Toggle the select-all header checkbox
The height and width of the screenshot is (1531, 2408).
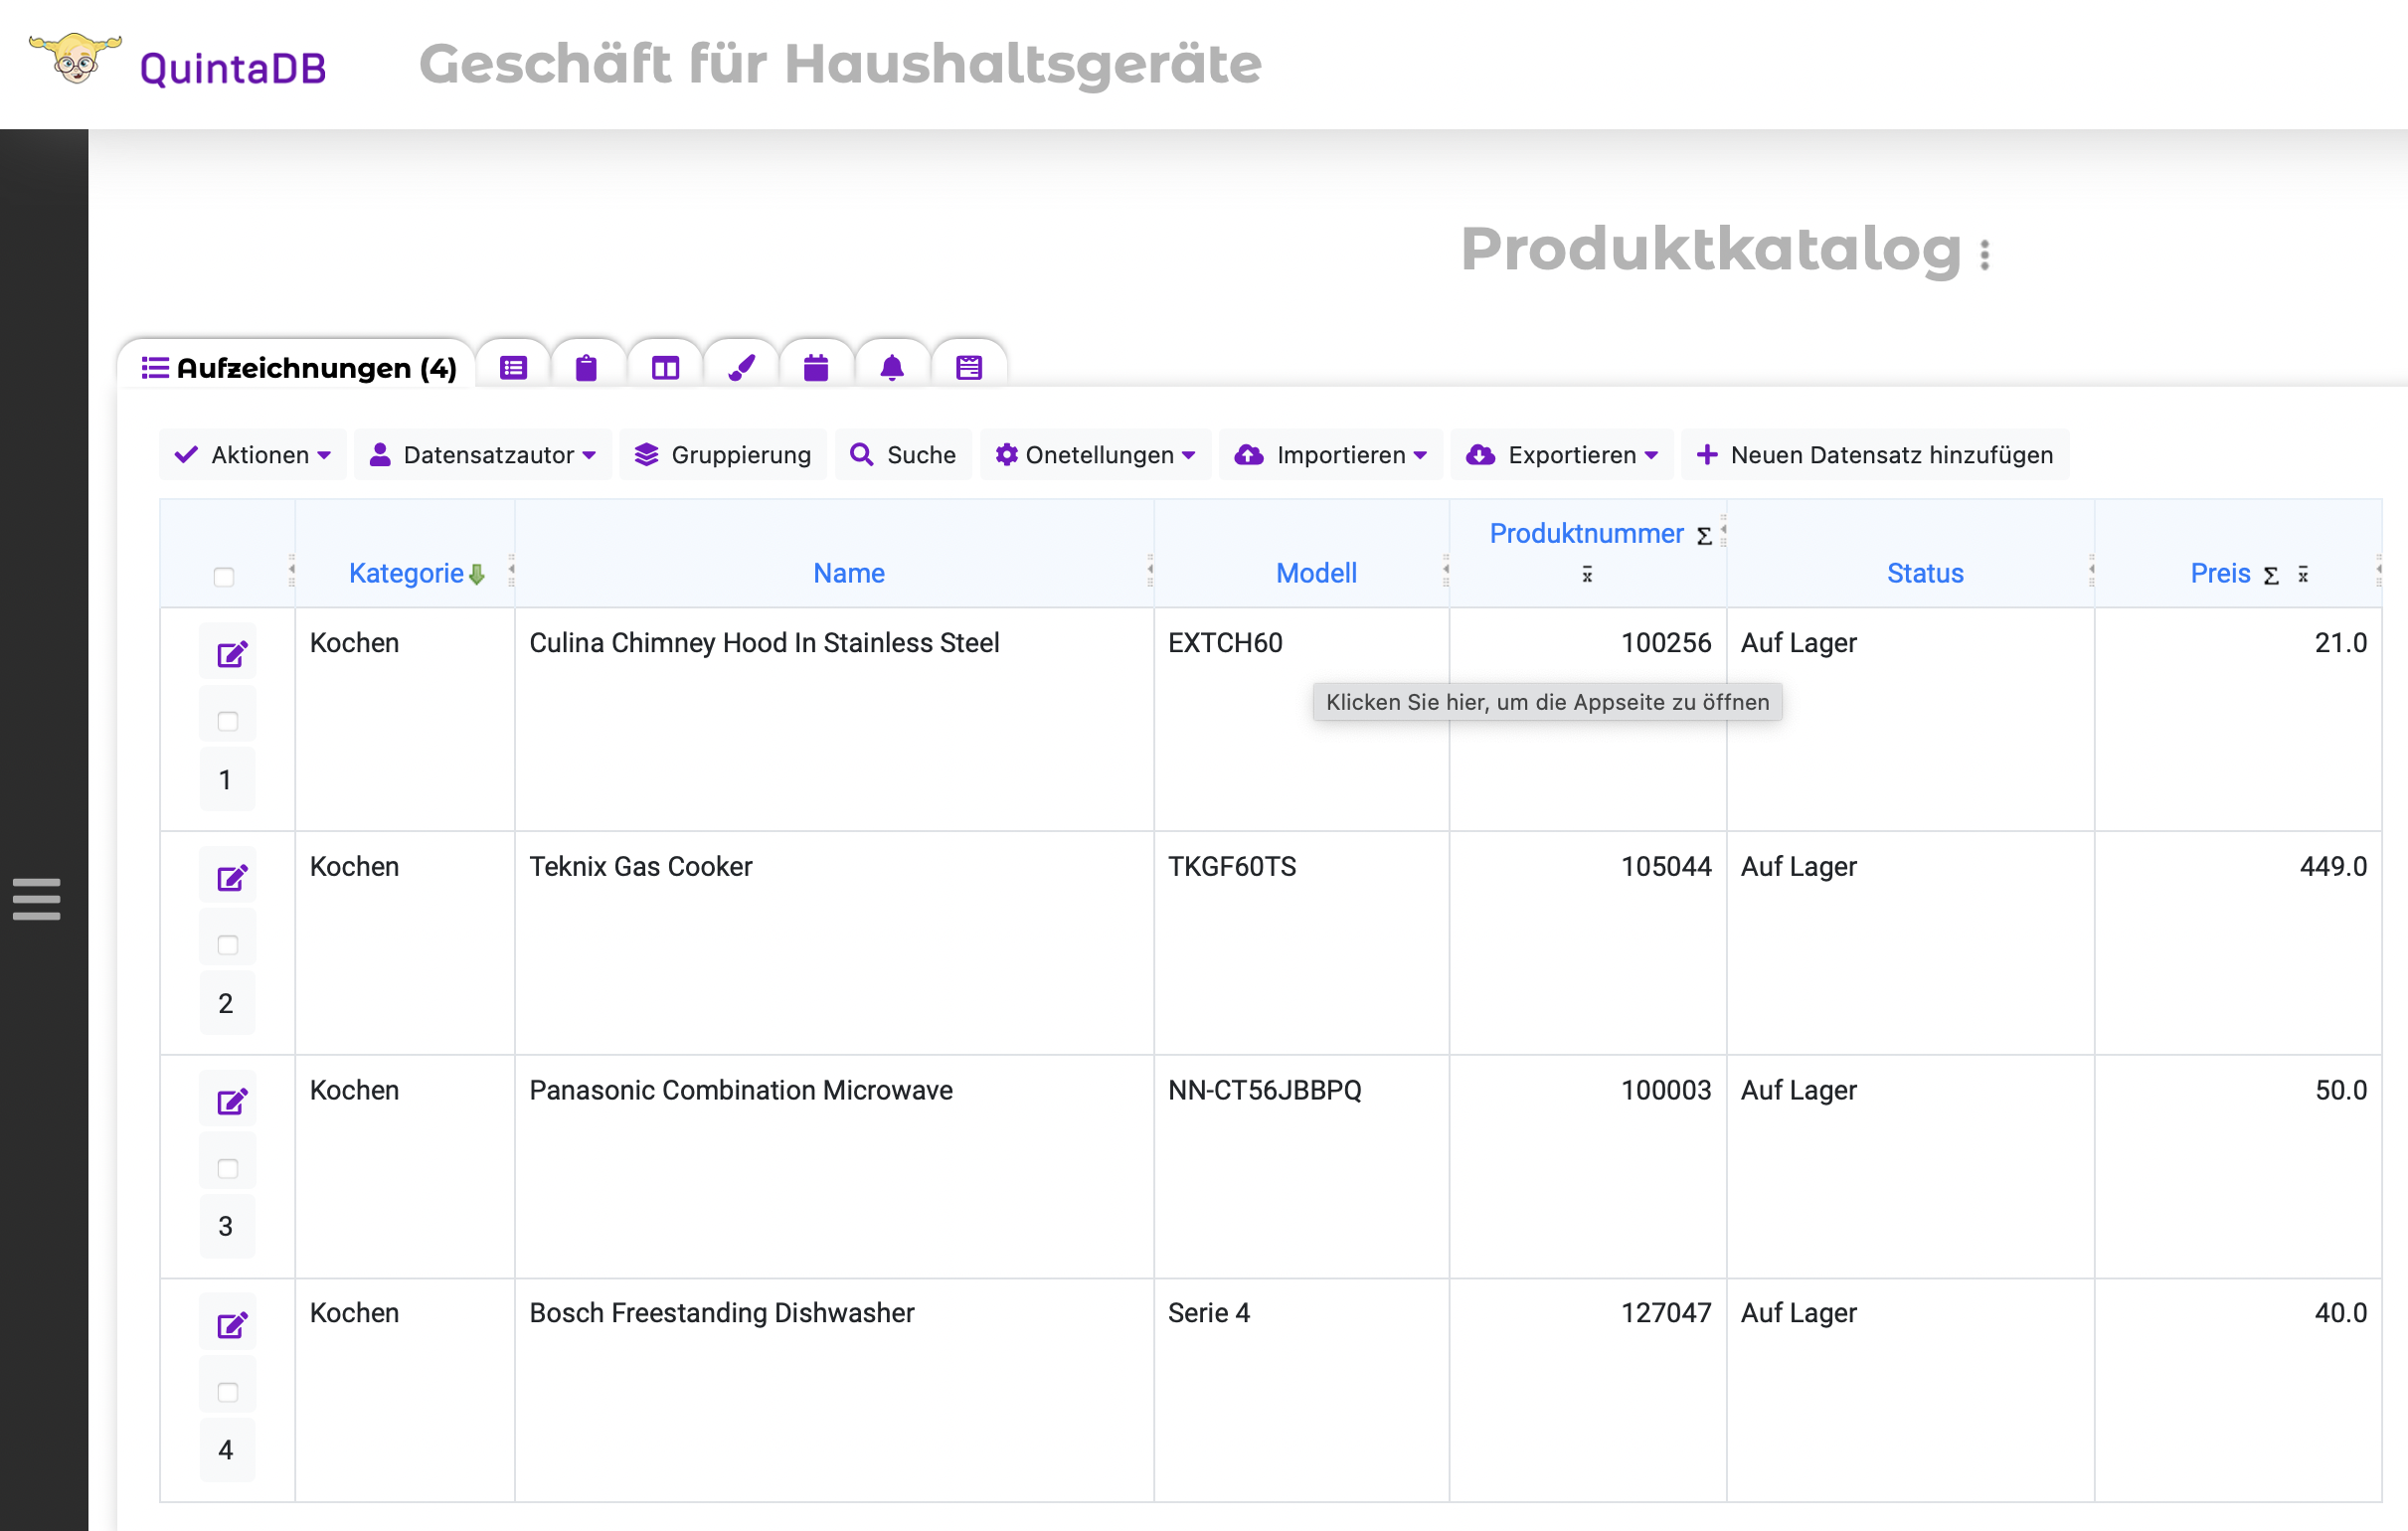(224, 577)
